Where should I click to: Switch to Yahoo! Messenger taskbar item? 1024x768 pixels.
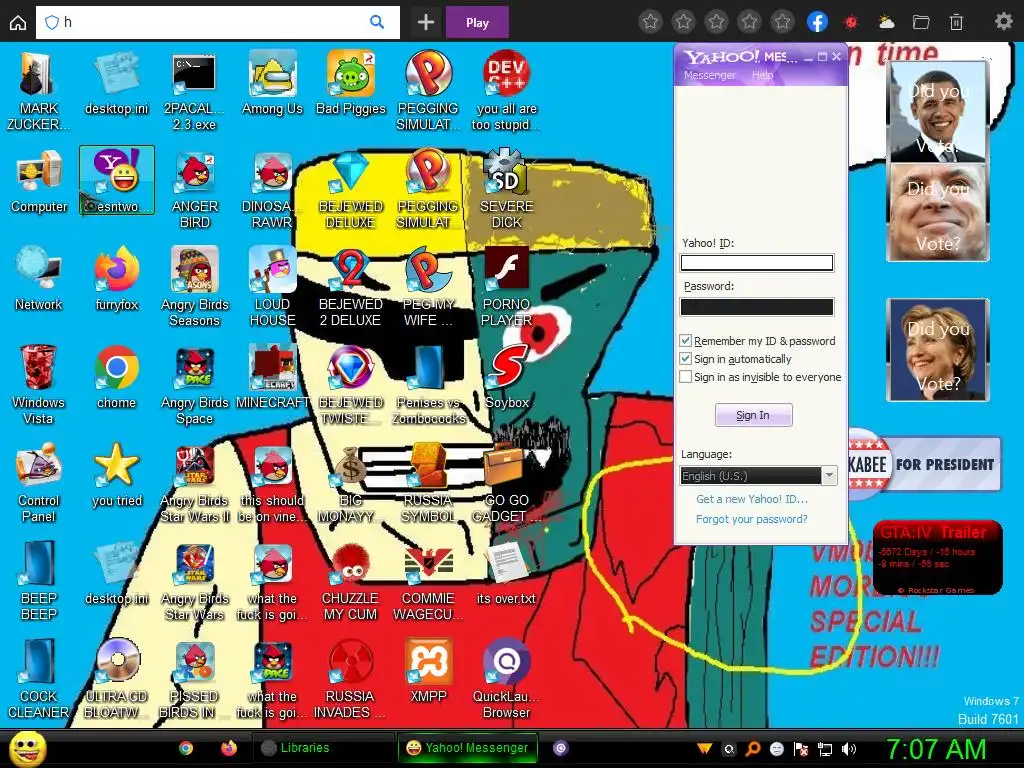468,748
